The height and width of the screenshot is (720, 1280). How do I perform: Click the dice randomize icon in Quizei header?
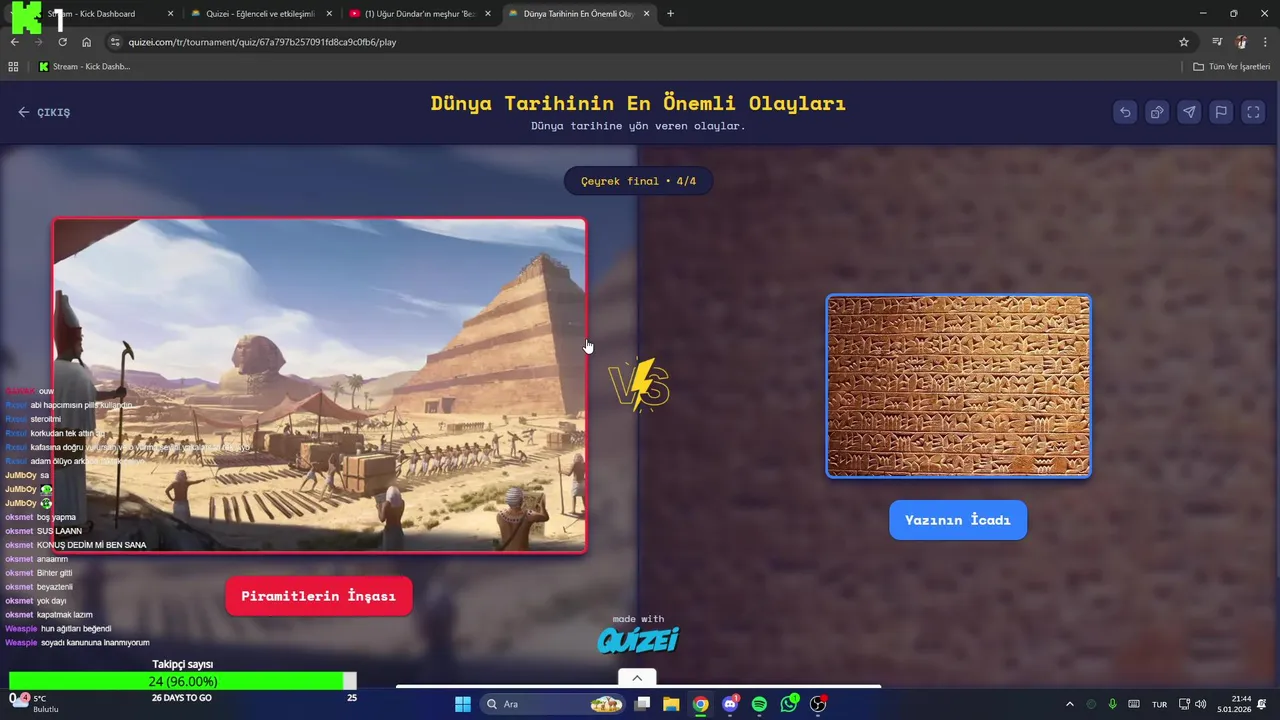(x=1157, y=112)
